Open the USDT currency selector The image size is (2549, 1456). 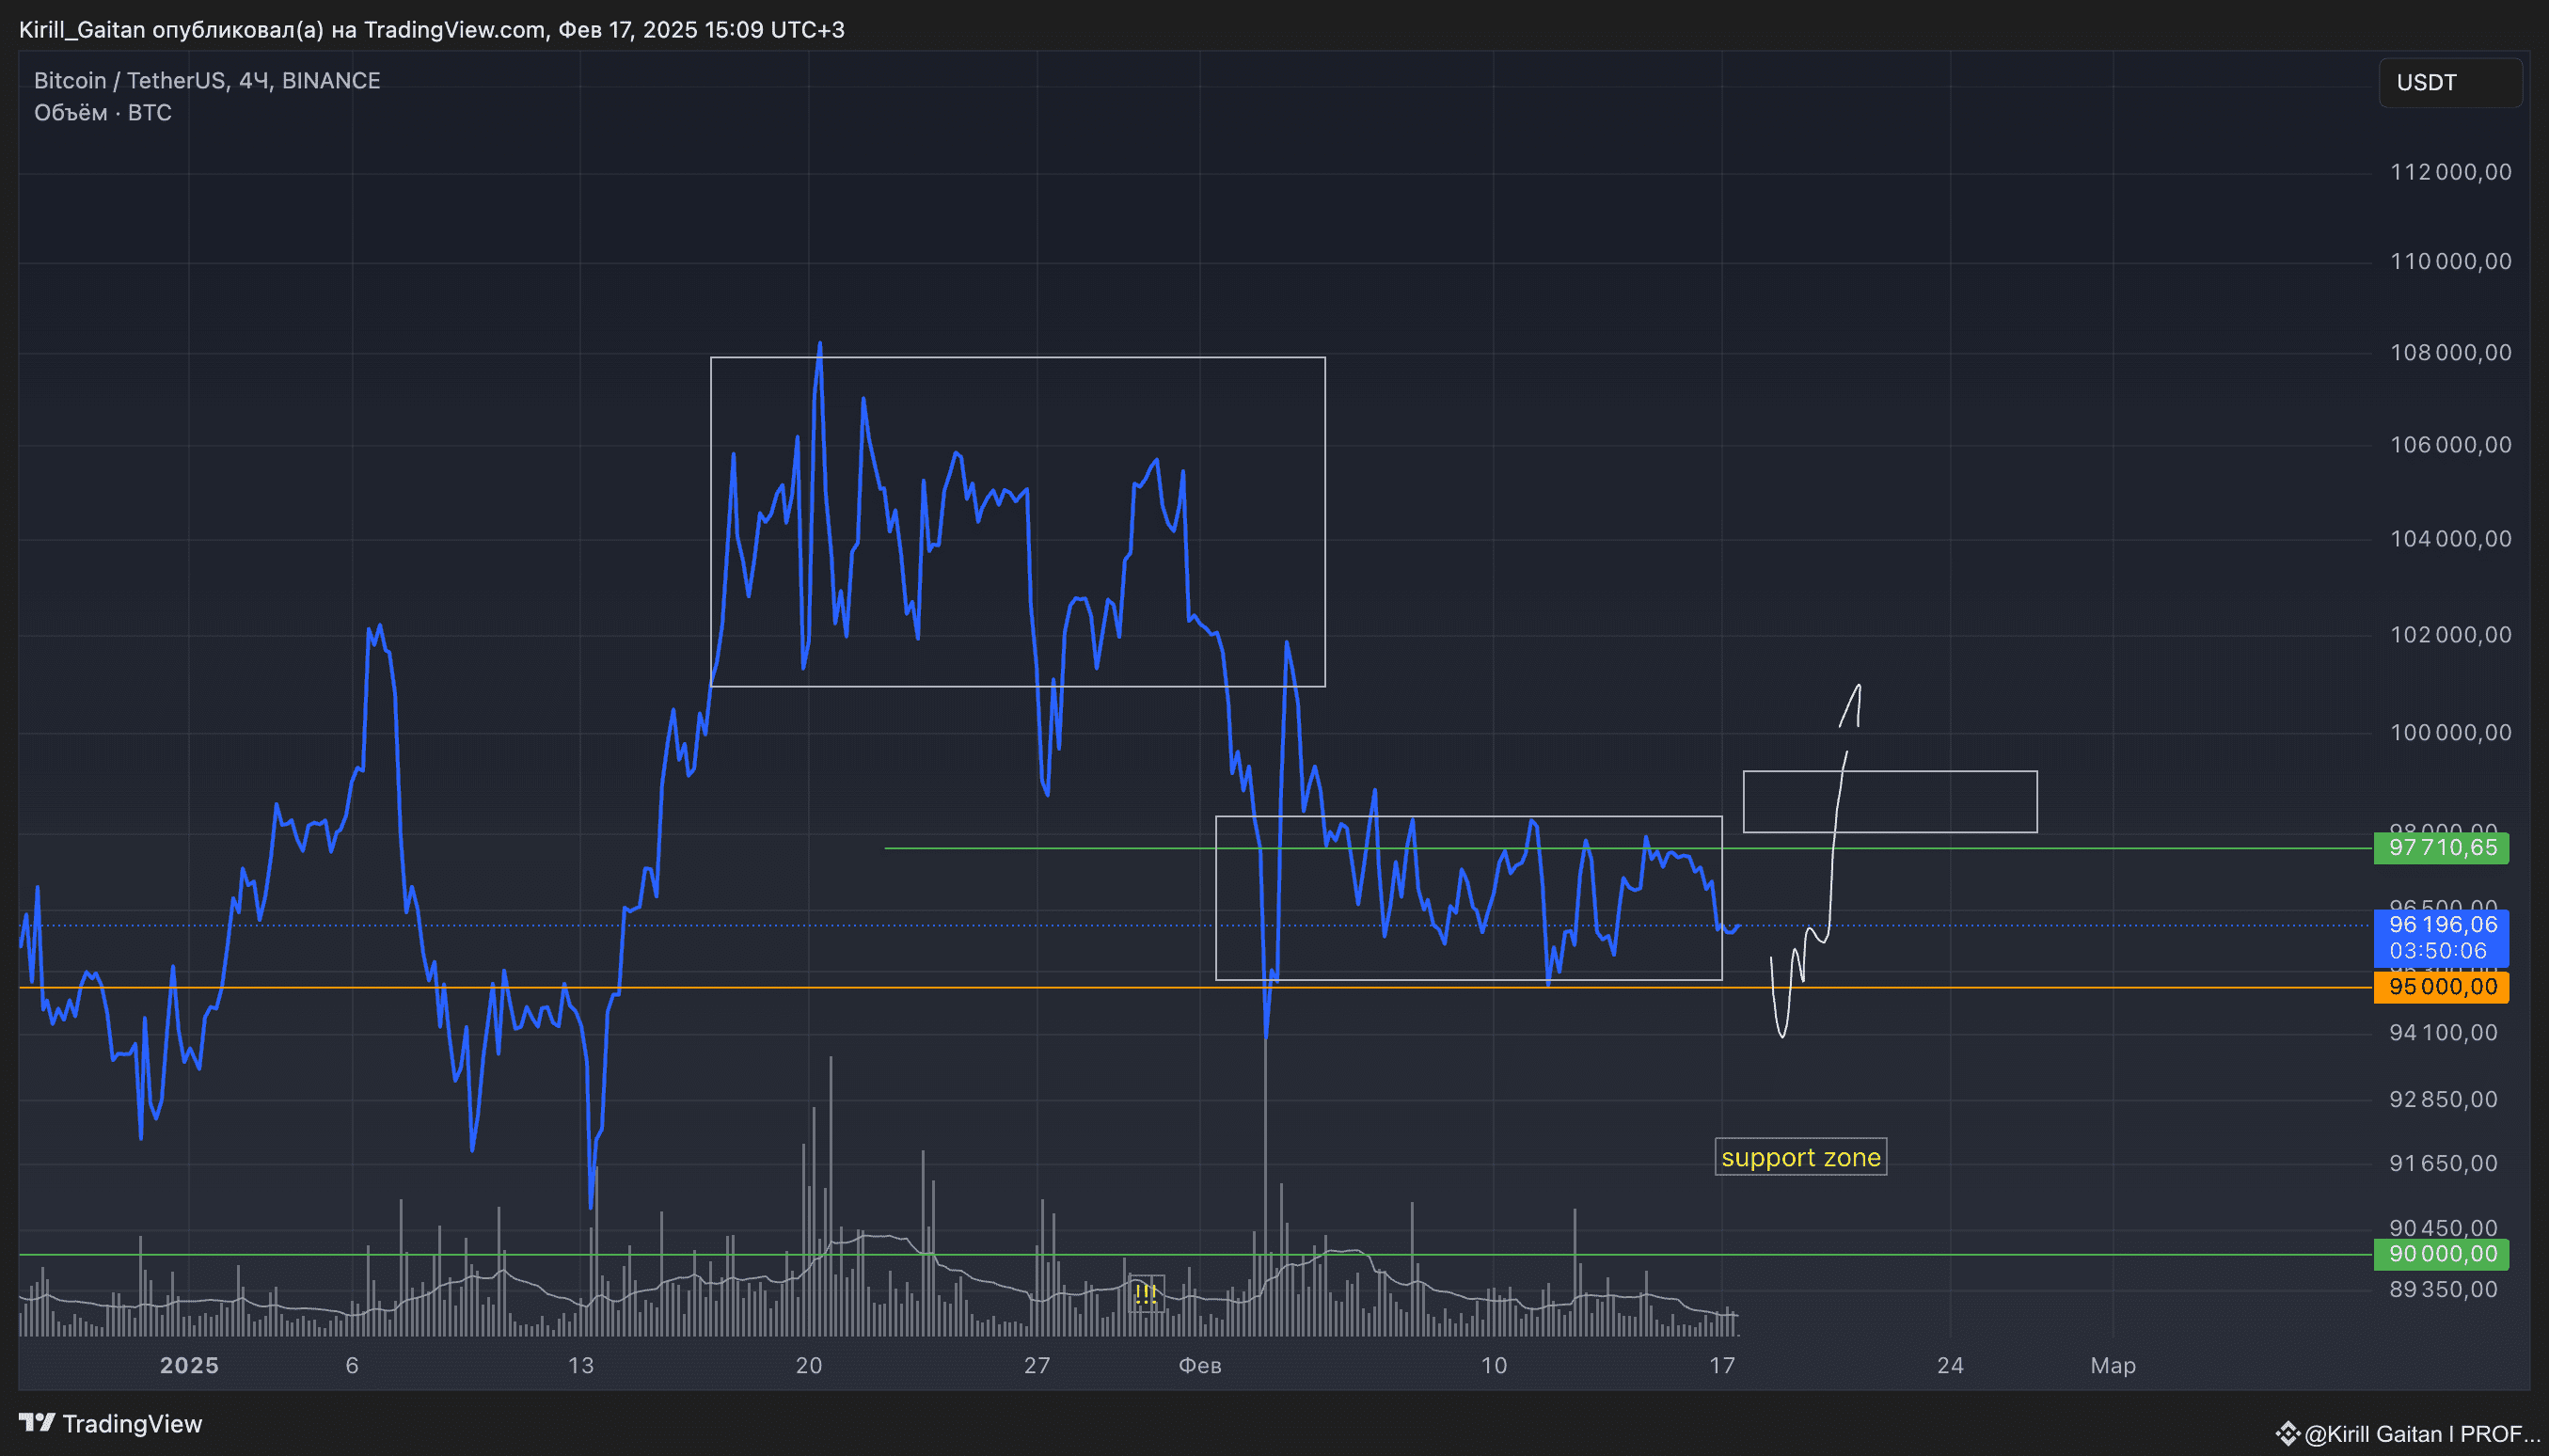point(2448,82)
